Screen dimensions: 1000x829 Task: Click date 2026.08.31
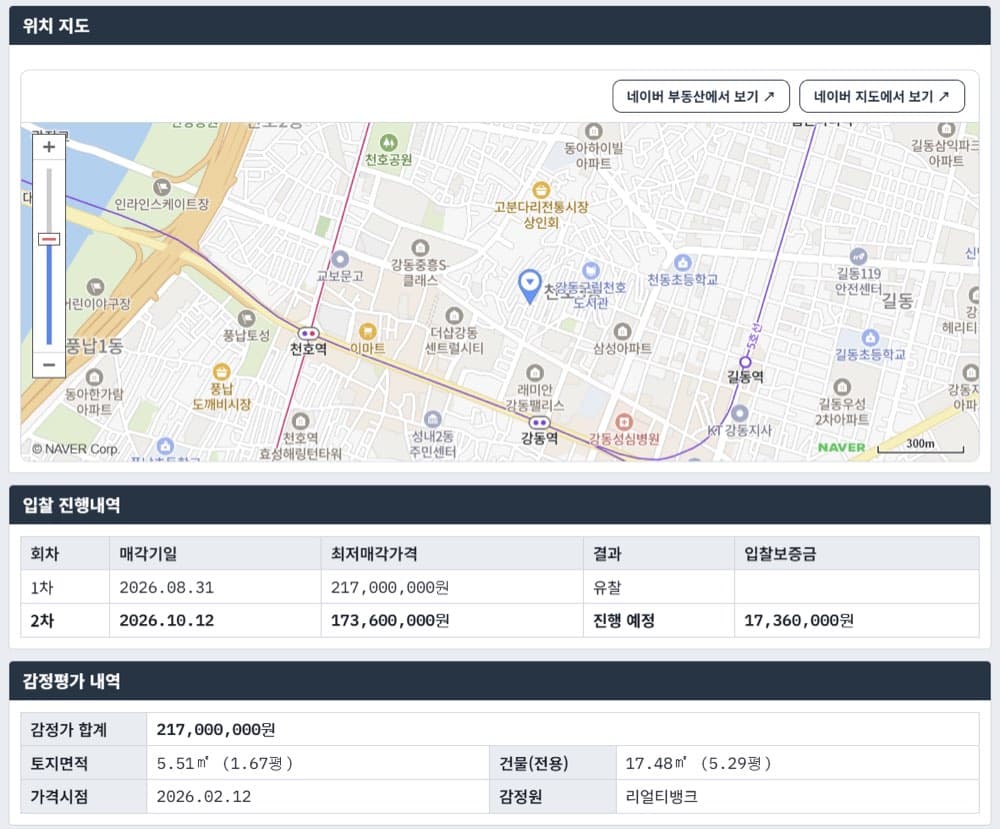coord(166,587)
